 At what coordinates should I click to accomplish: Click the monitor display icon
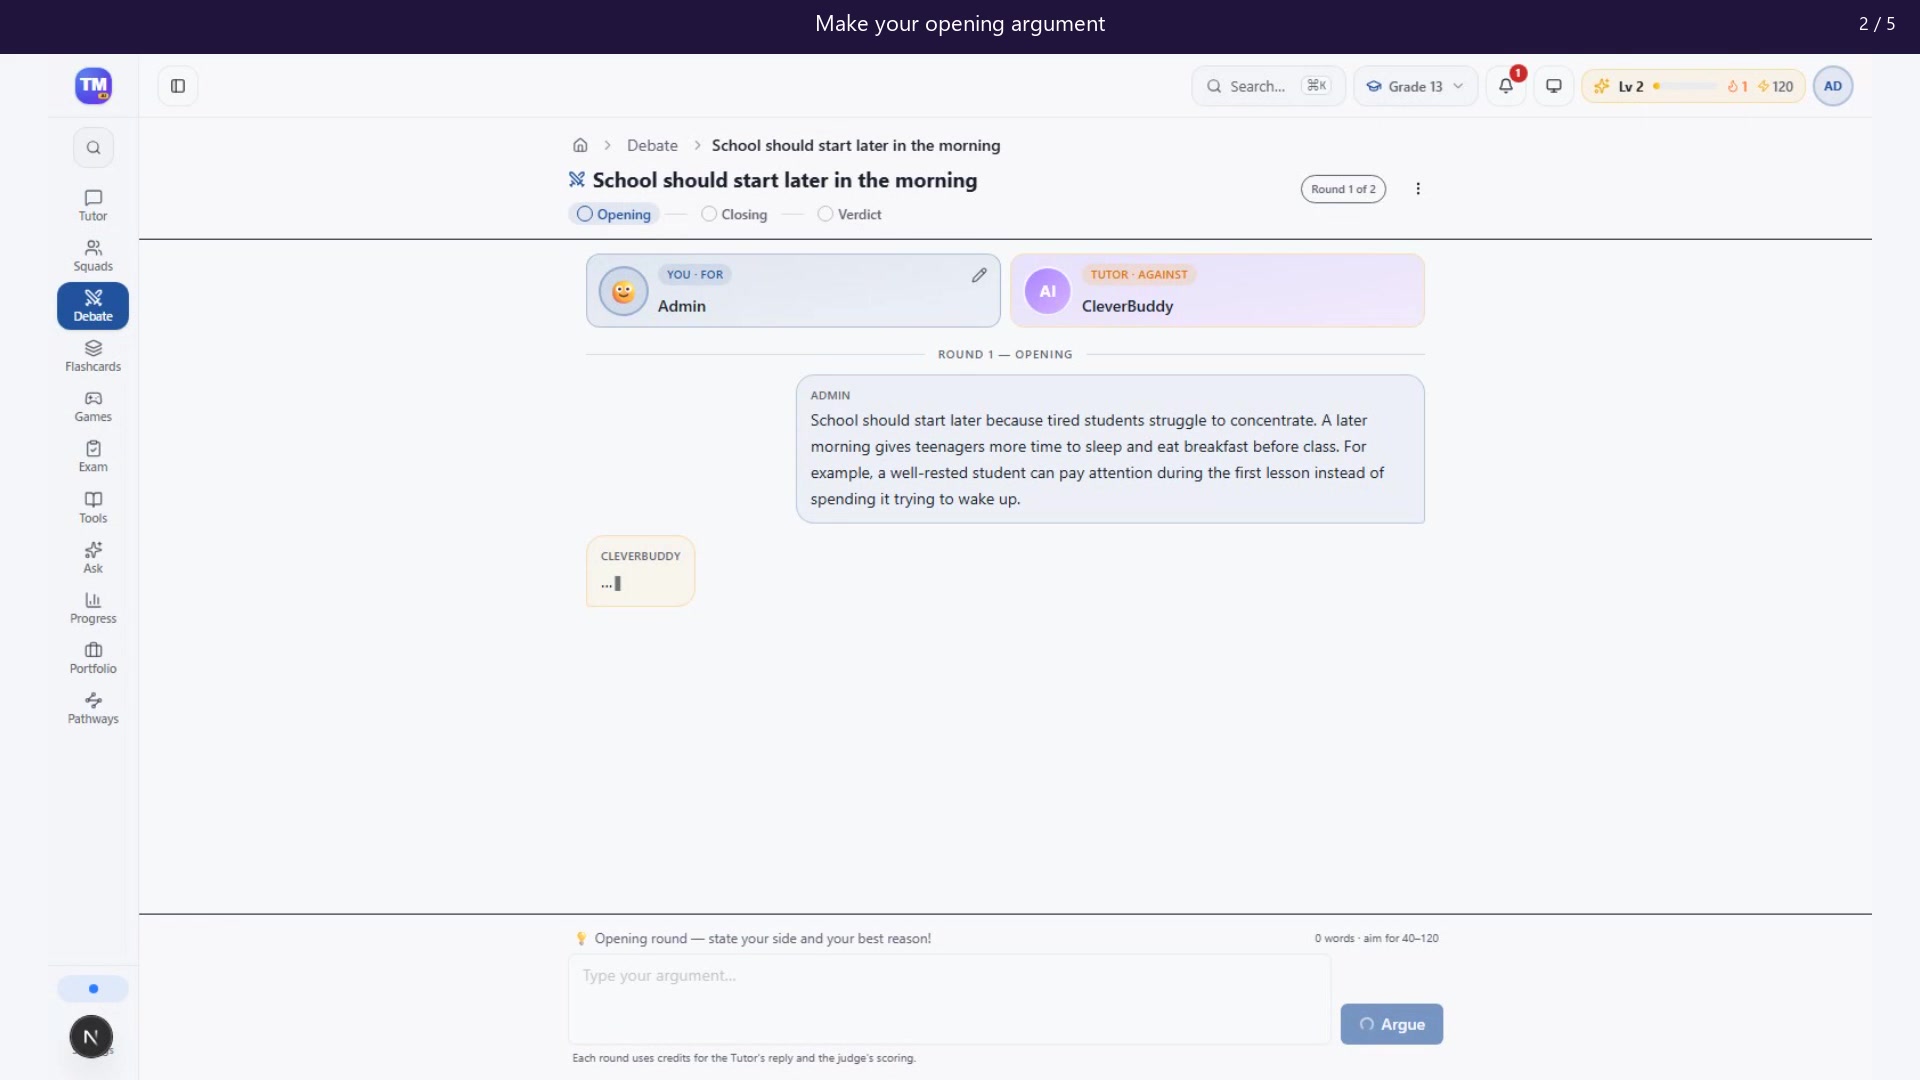tap(1554, 86)
